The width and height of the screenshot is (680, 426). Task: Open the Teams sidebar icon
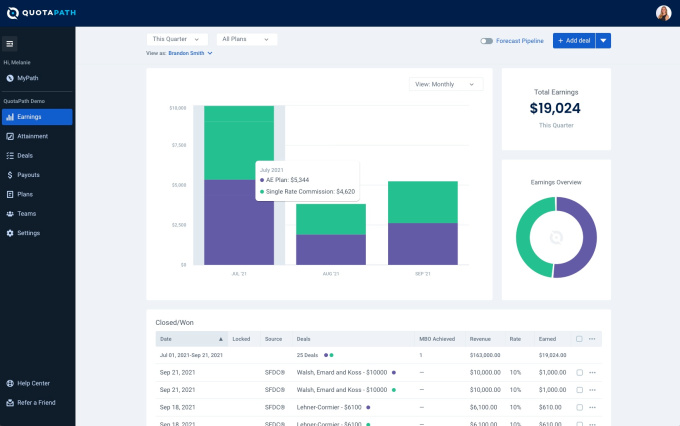tap(10, 214)
